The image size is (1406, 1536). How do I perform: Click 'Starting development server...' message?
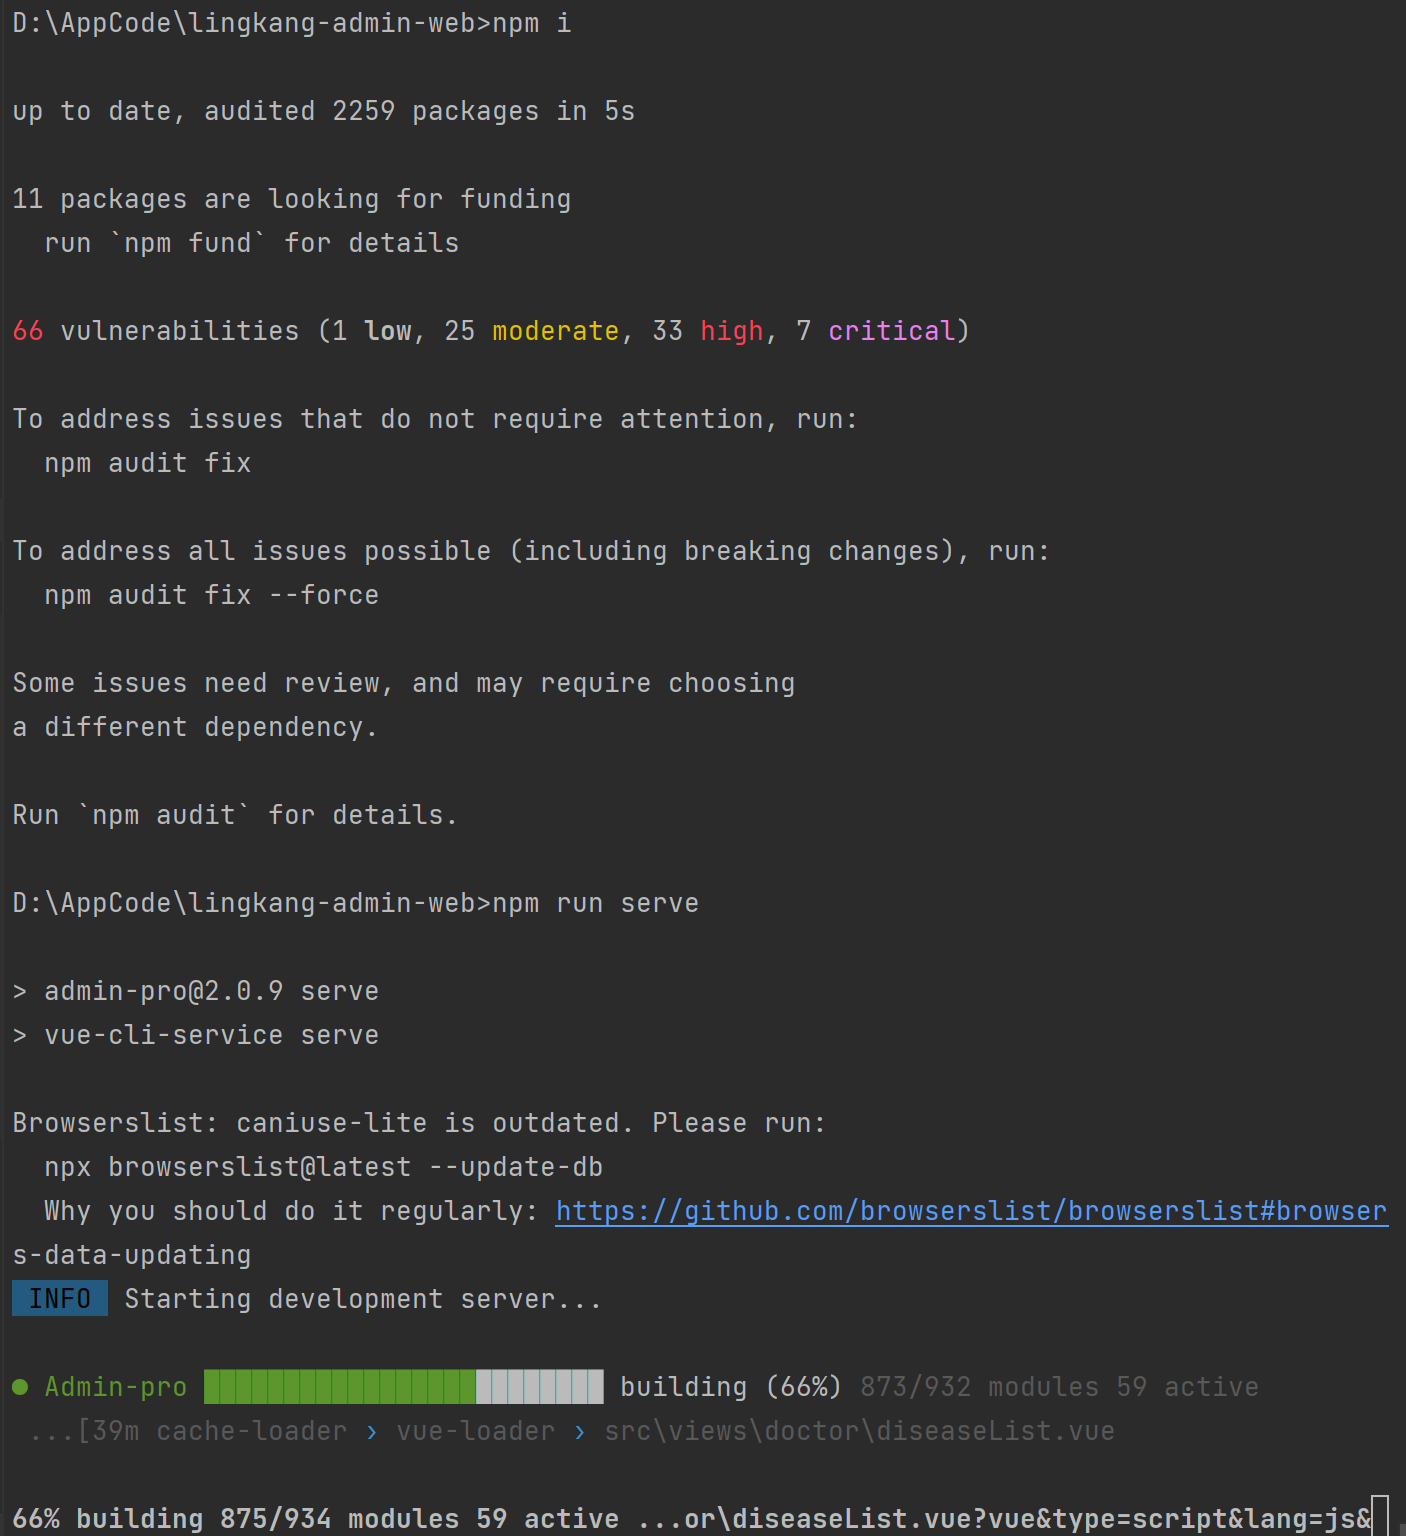(364, 1299)
